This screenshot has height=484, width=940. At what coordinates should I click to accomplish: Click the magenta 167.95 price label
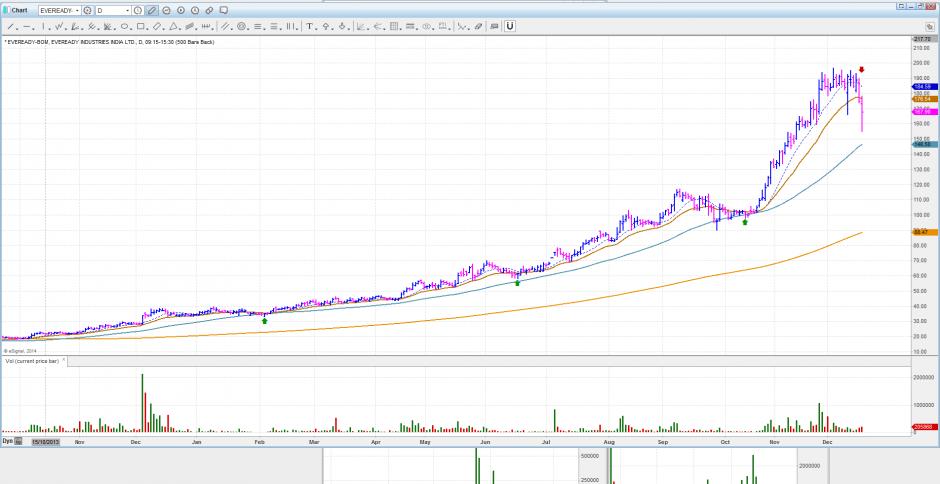pyautogui.click(x=926, y=112)
